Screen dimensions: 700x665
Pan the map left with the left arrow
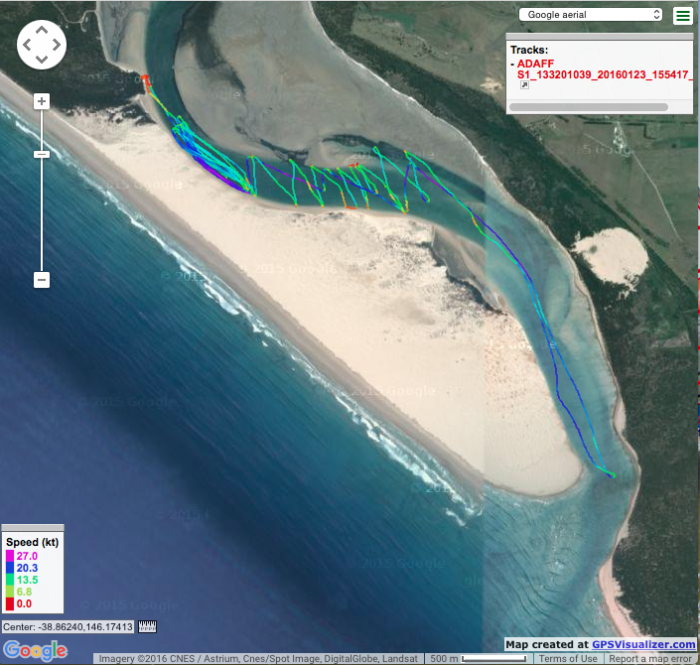(27, 43)
